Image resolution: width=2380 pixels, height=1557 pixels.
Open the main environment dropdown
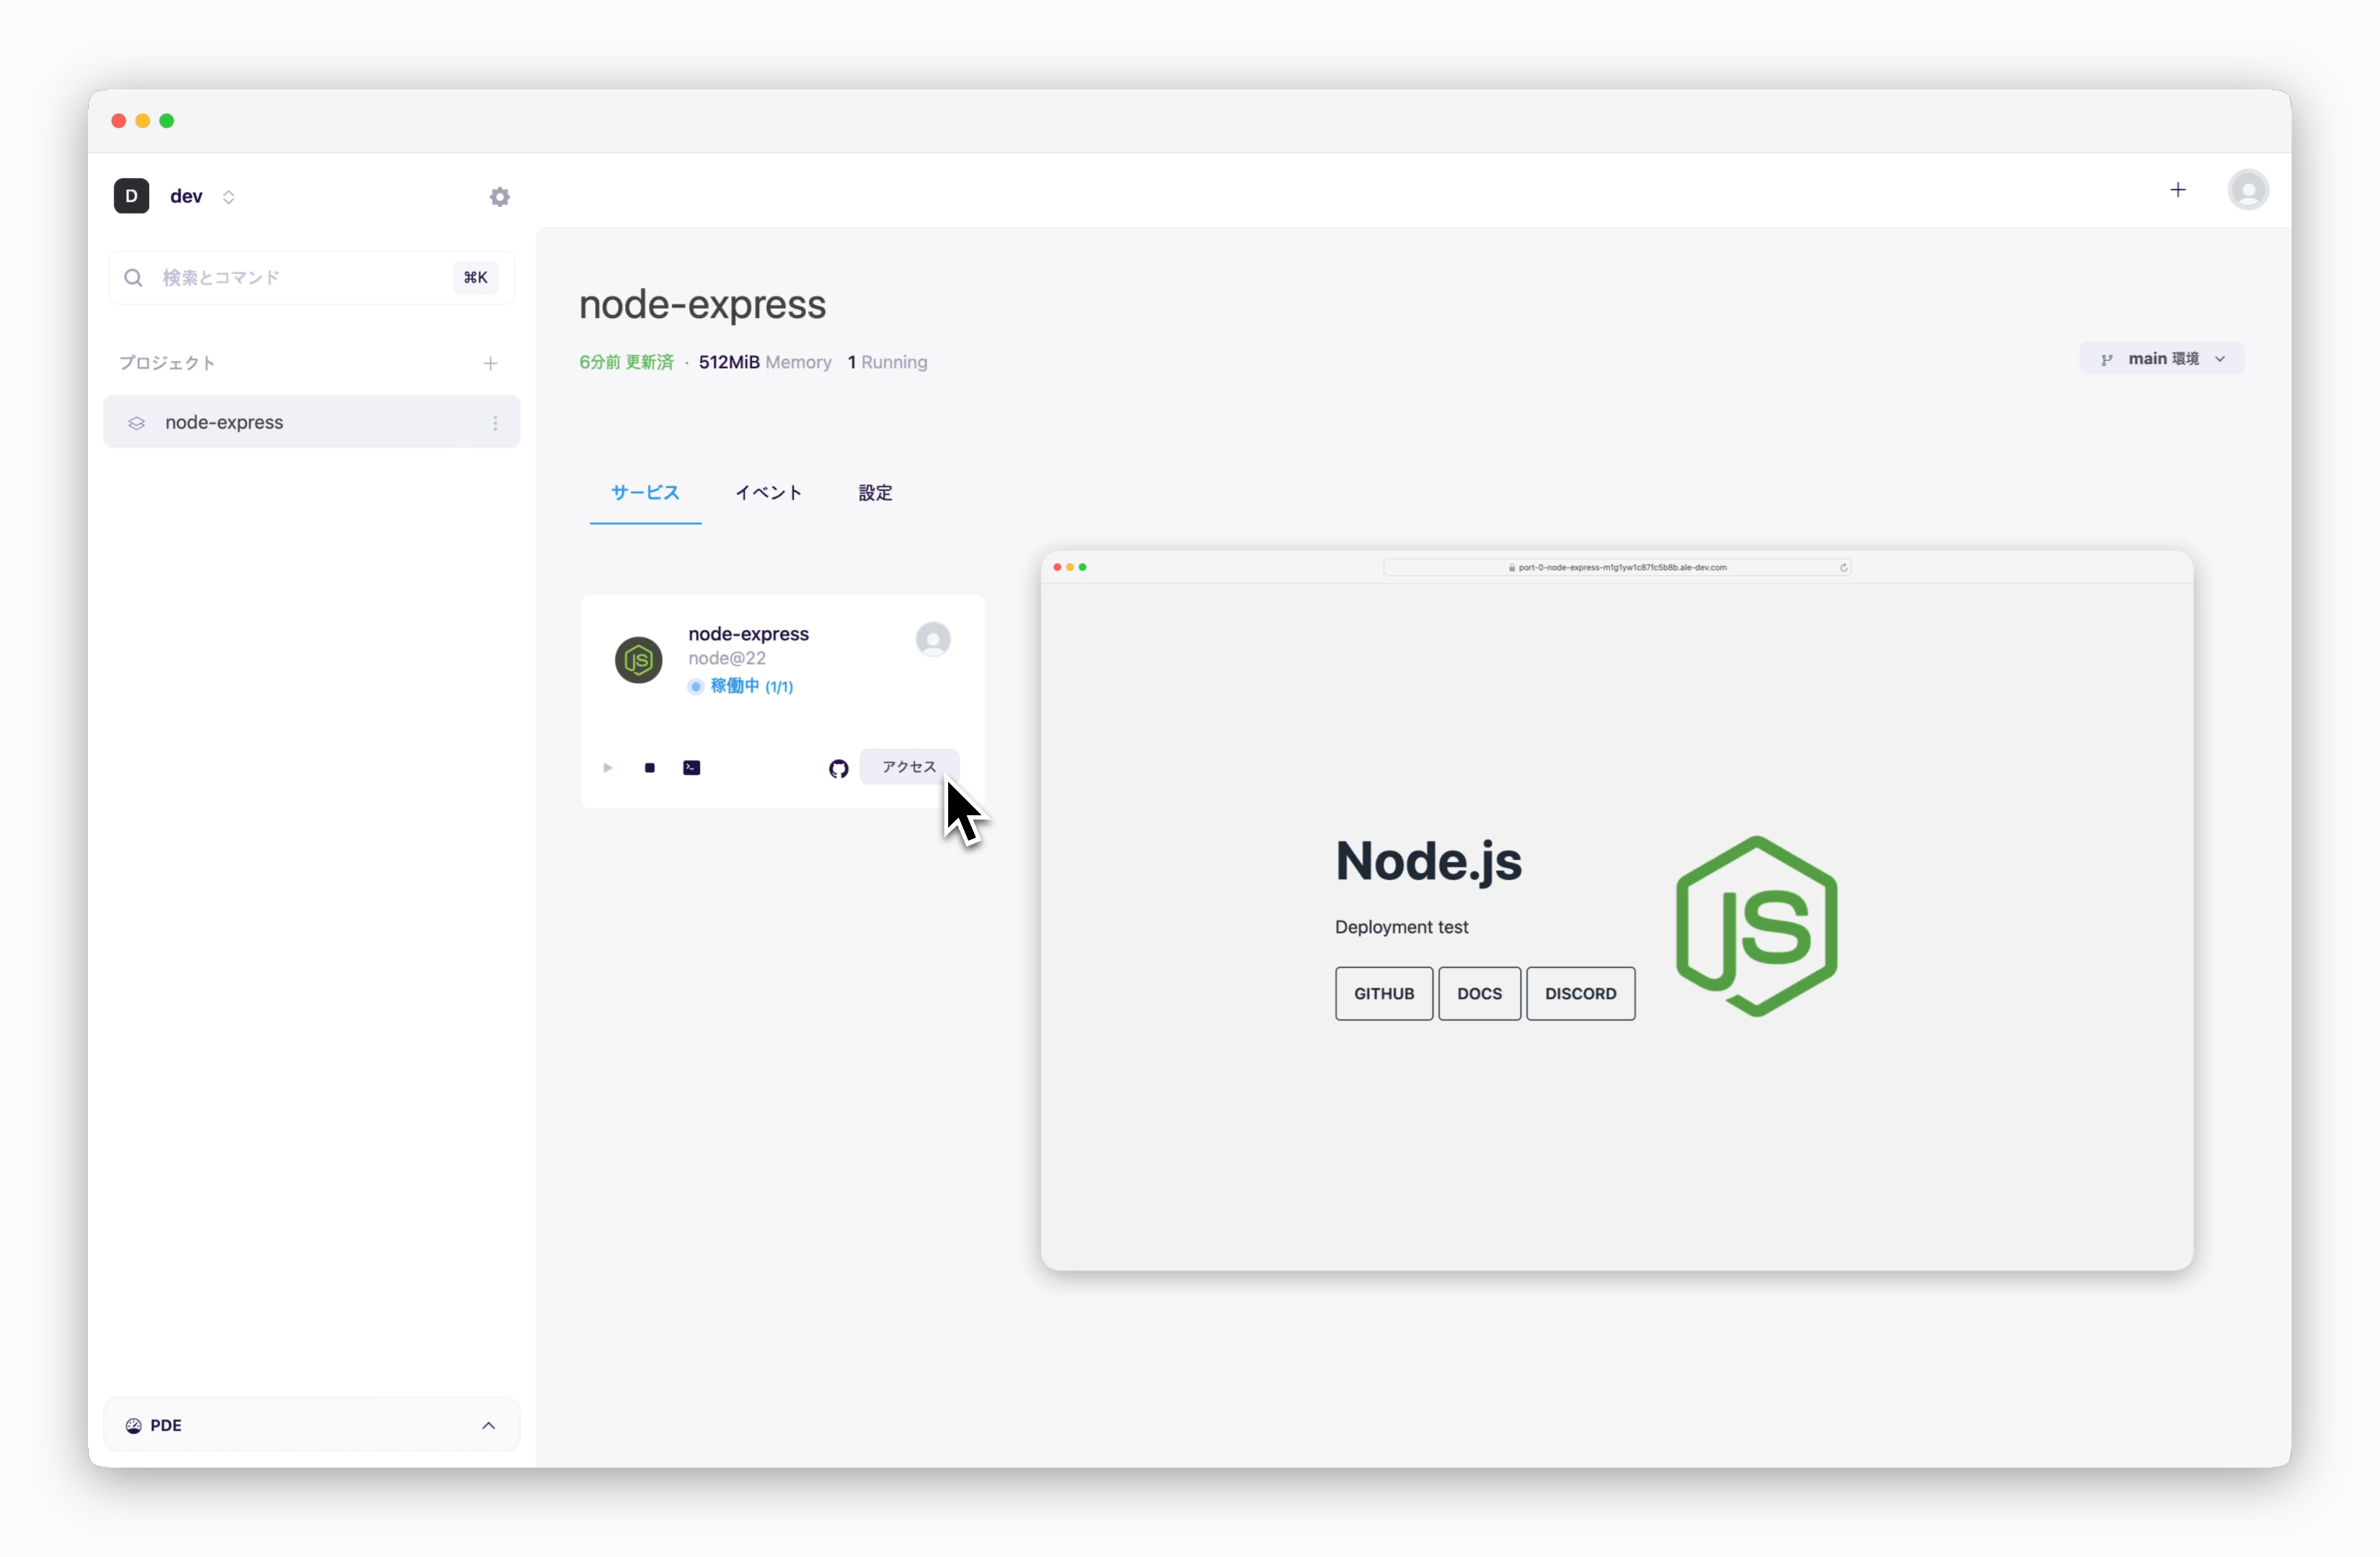pos(2162,359)
